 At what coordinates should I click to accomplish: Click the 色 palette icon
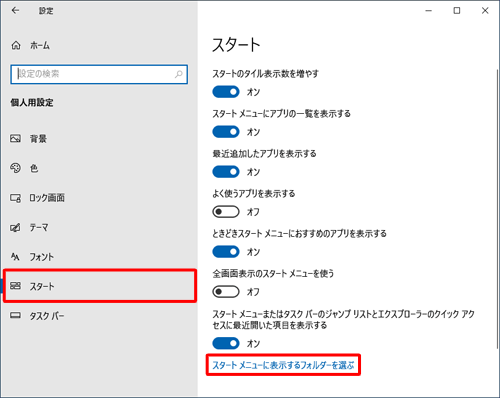tap(15, 168)
